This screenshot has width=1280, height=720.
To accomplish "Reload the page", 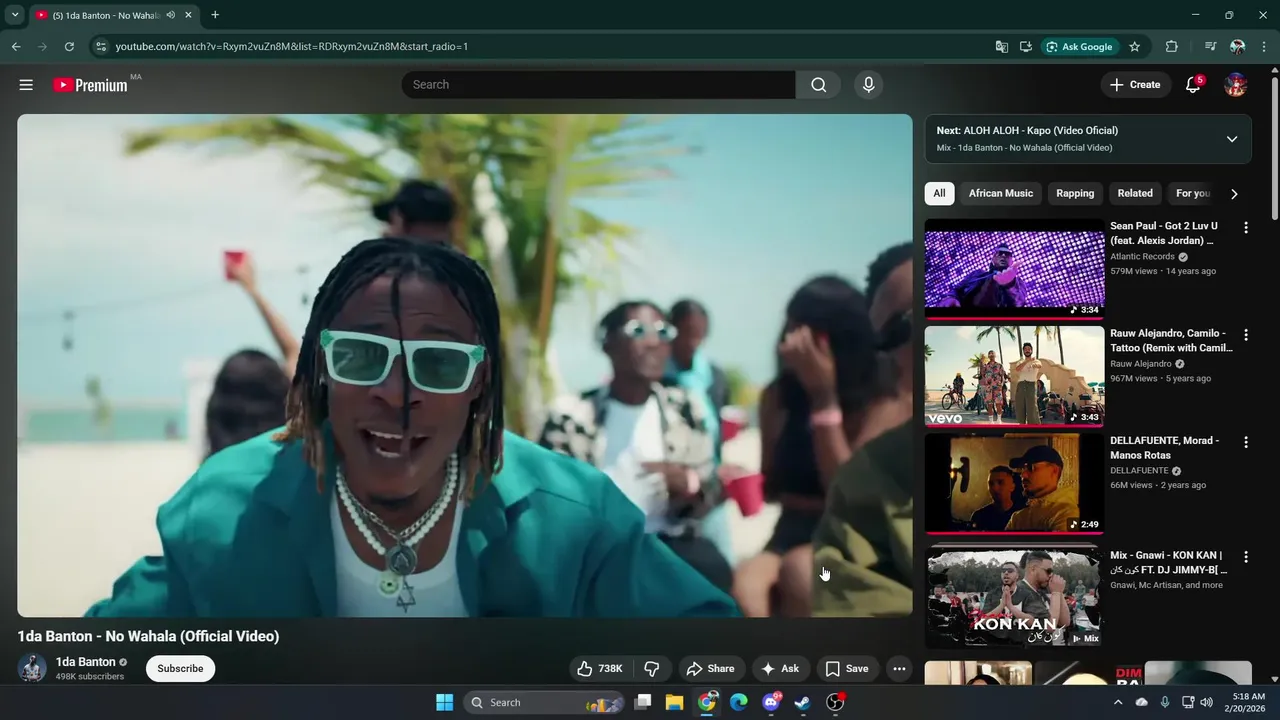I will tap(69, 46).
